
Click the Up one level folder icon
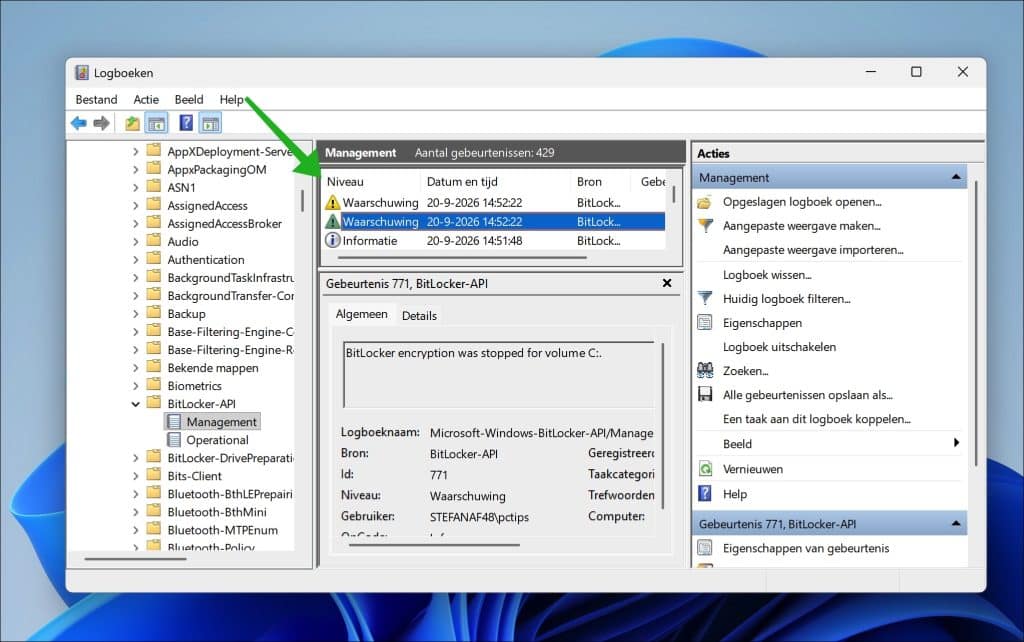click(x=133, y=123)
